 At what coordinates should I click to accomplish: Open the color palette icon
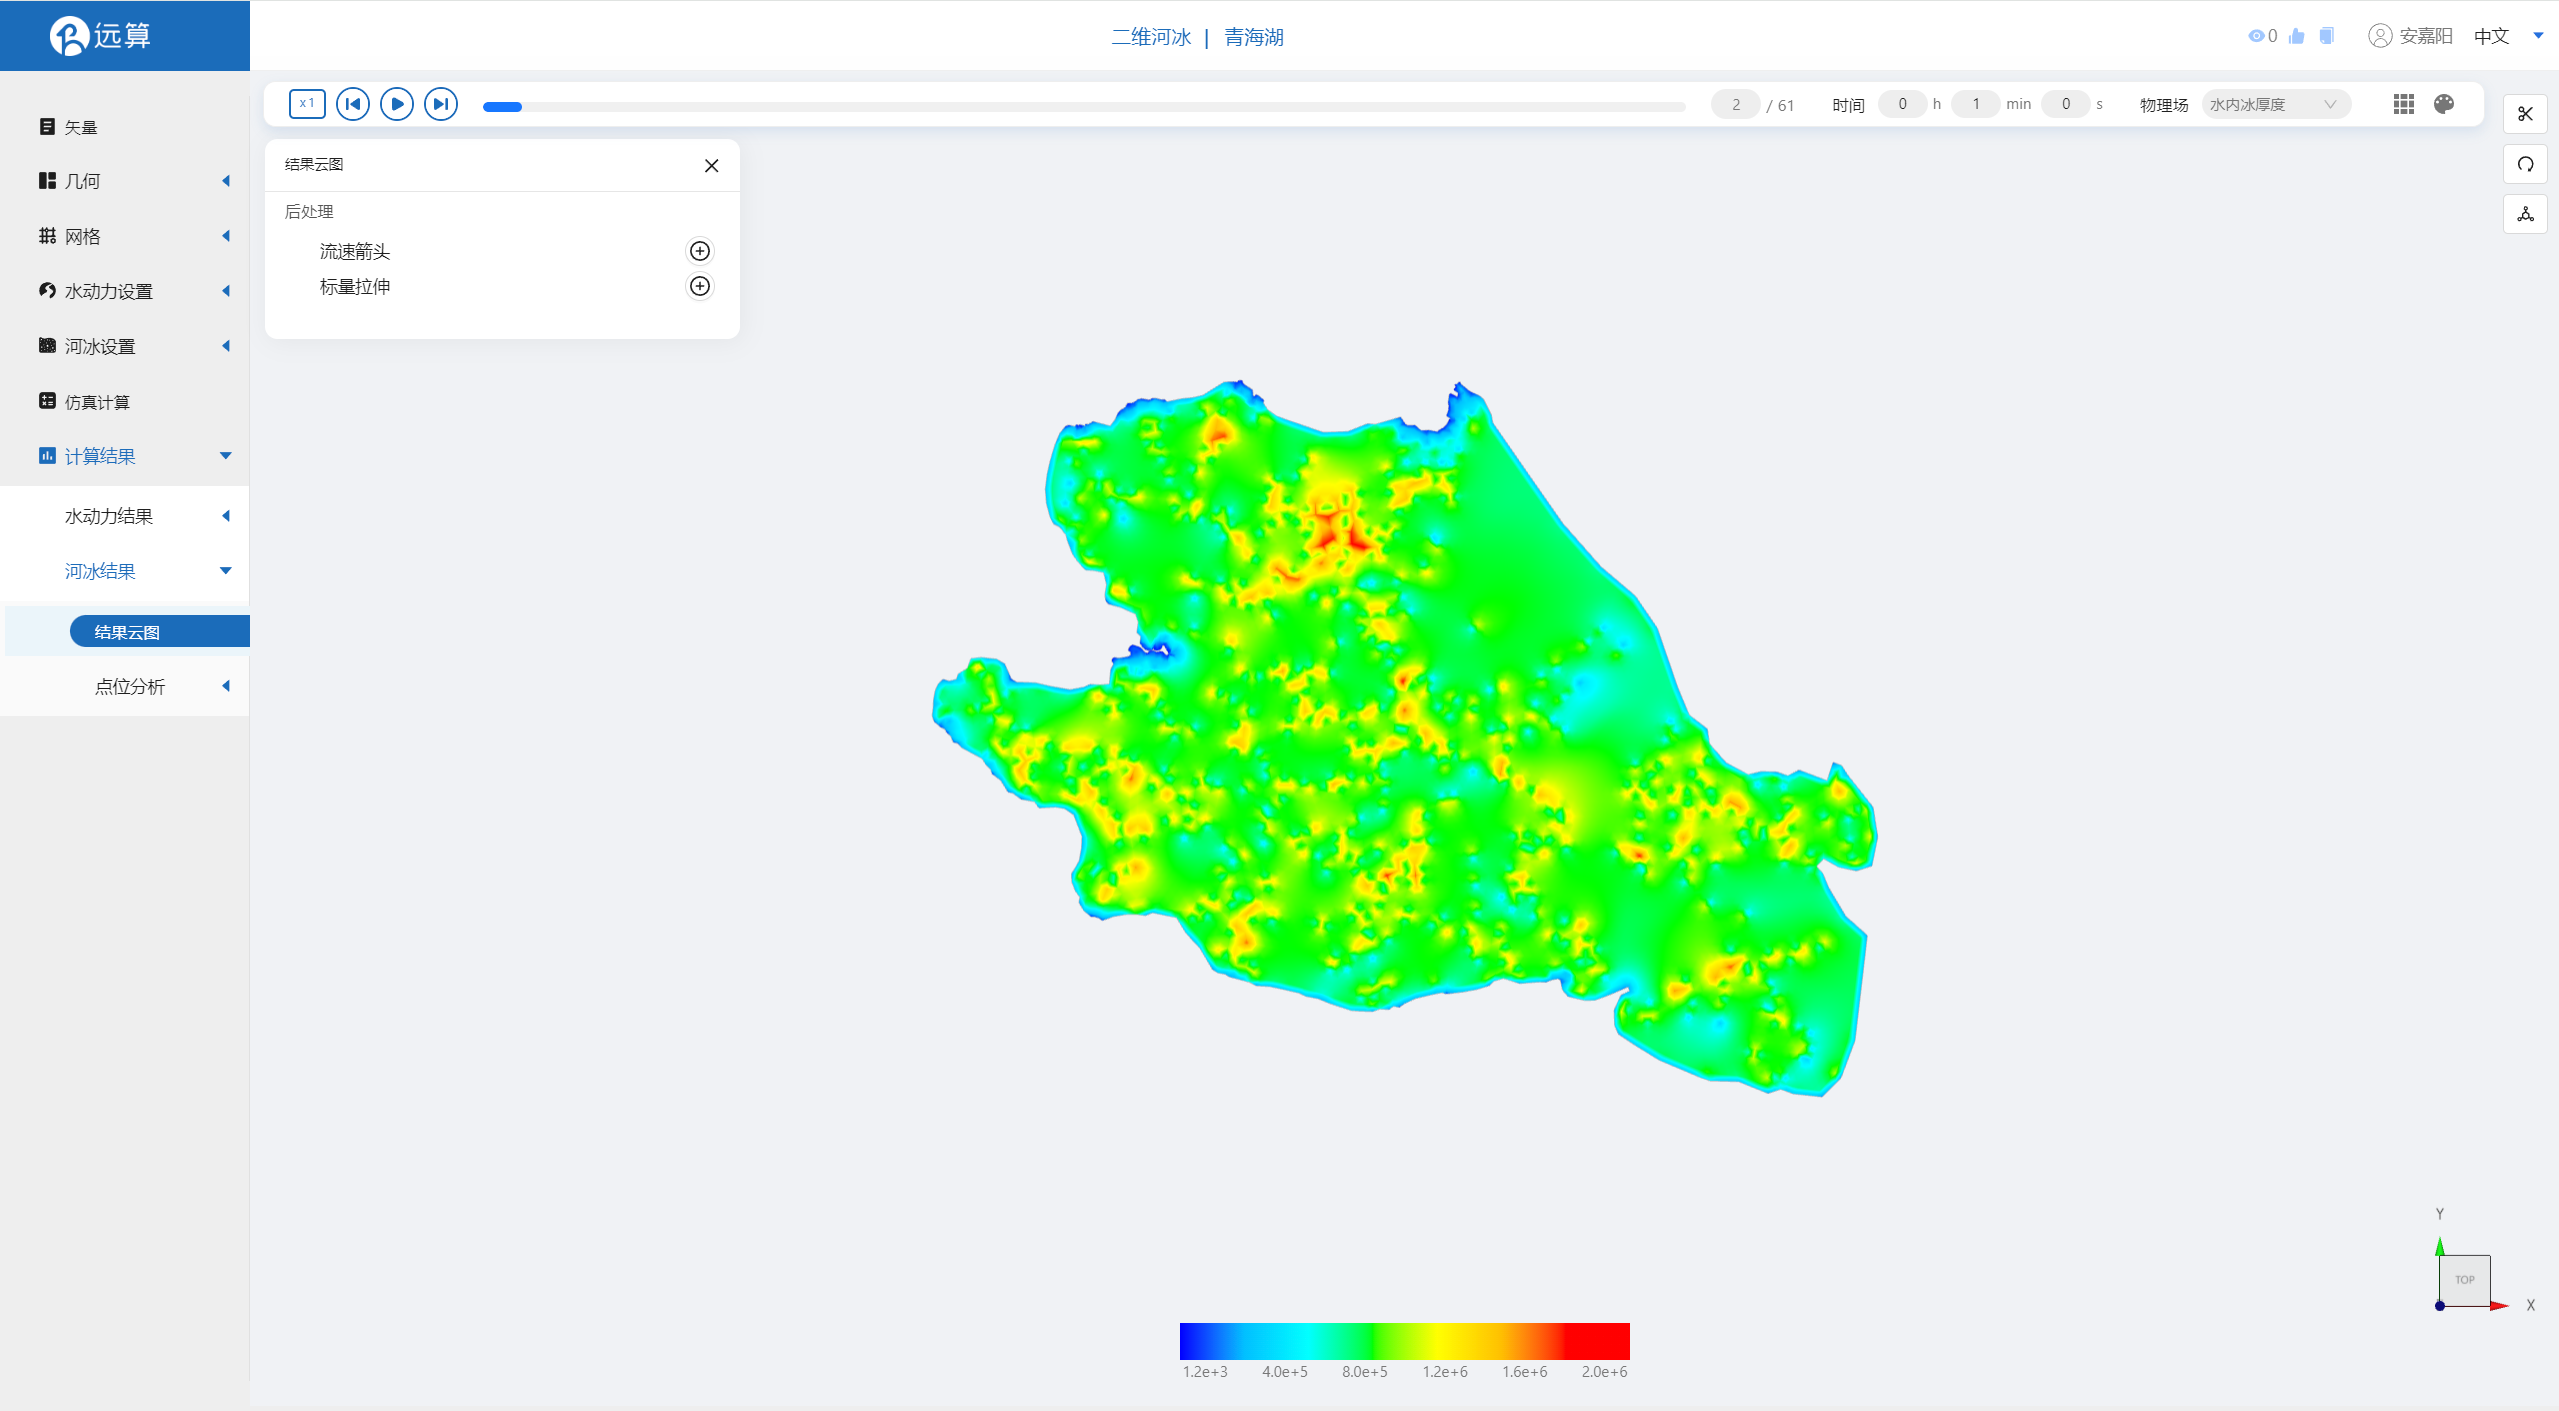pyautogui.click(x=2444, y=104)
